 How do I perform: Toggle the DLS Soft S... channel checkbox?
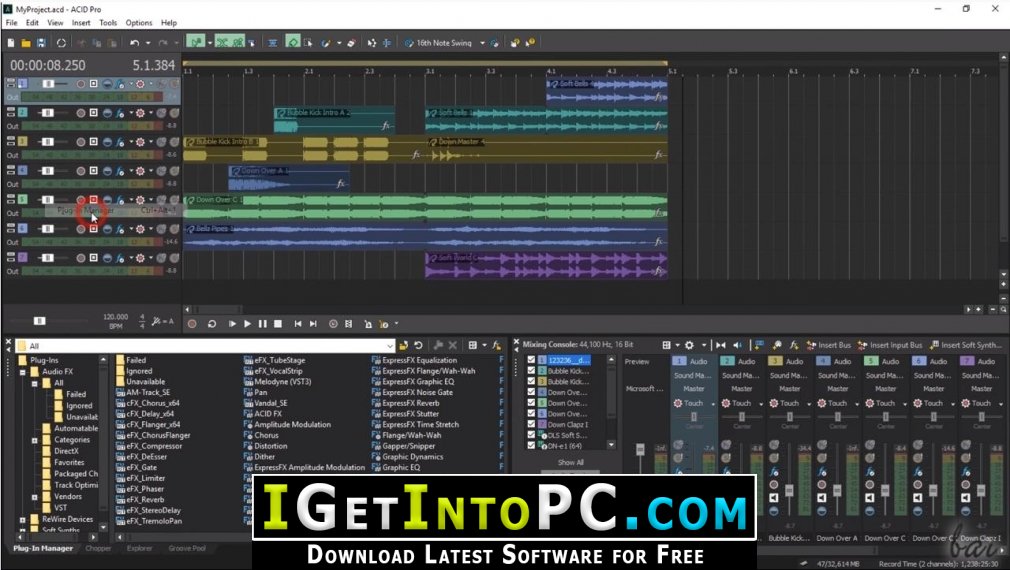click(x=531, y=435)
